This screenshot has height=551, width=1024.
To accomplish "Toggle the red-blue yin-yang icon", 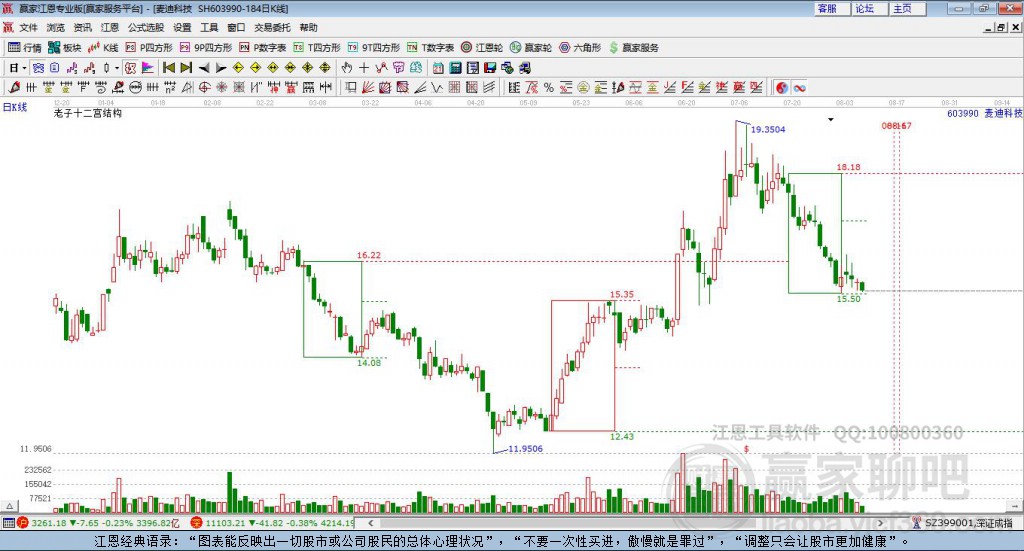I will click(782, 87).
